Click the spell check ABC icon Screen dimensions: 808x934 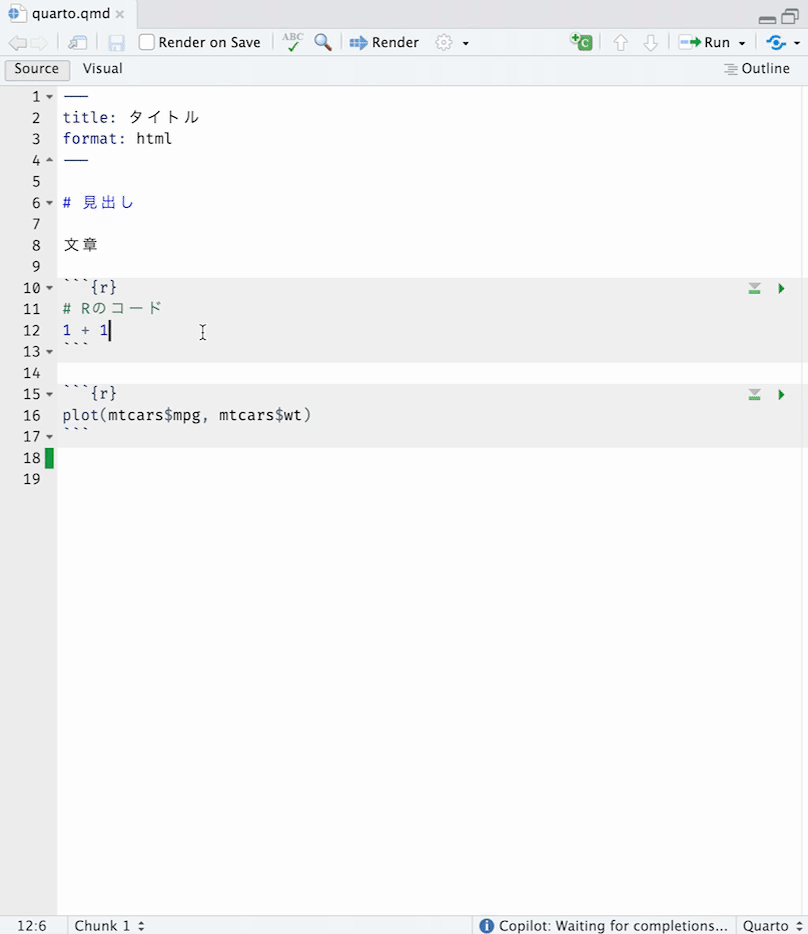293,42
